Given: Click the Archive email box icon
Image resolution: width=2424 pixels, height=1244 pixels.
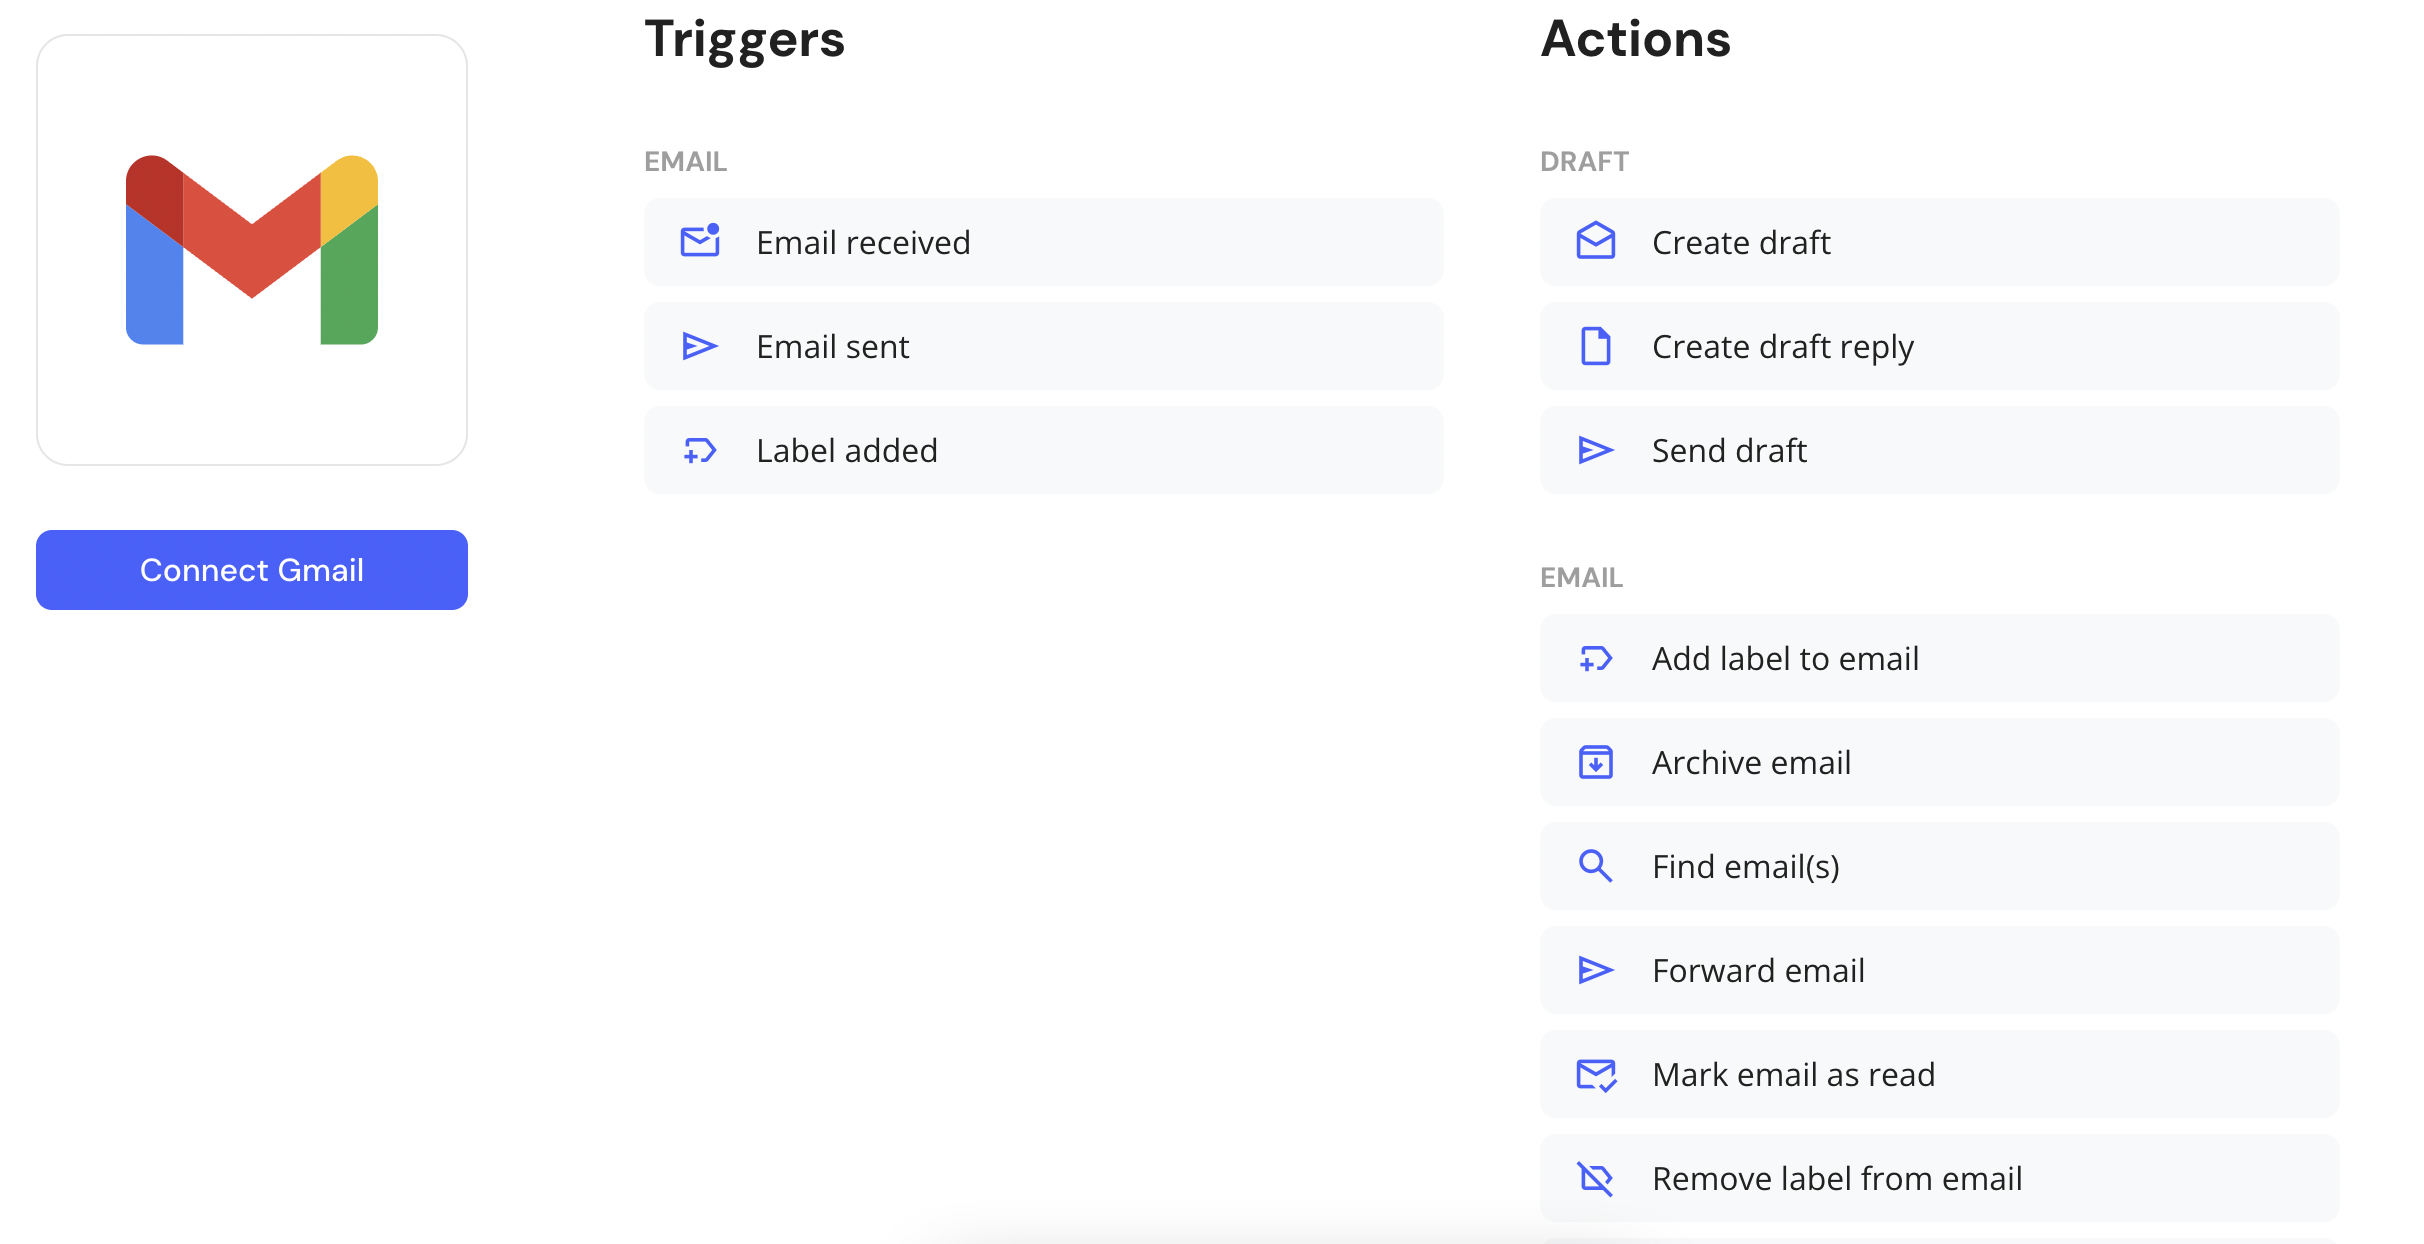Looking at the screenshot, I should pos(1596,762).
